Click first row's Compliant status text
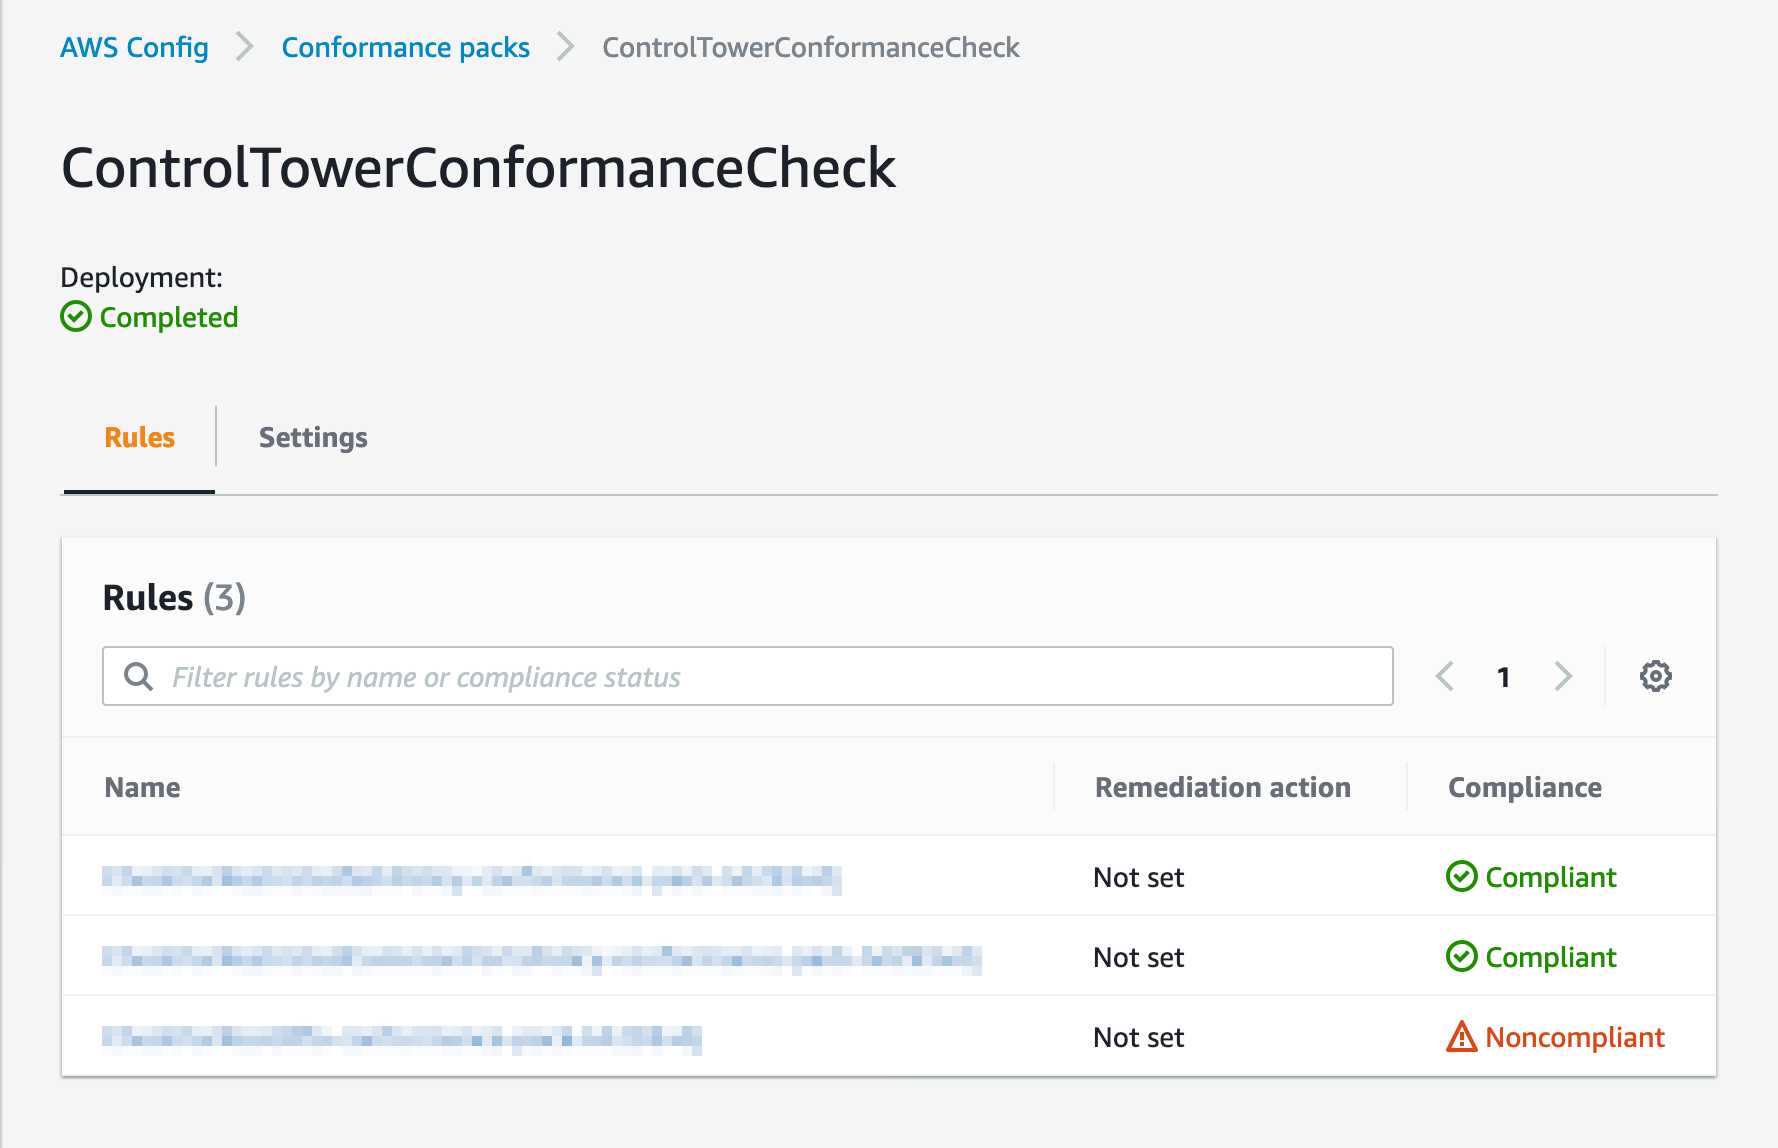Image resolution: width=1778 pixels, height=1148 pixels. pyautogui.click(x=1551, y=877)
